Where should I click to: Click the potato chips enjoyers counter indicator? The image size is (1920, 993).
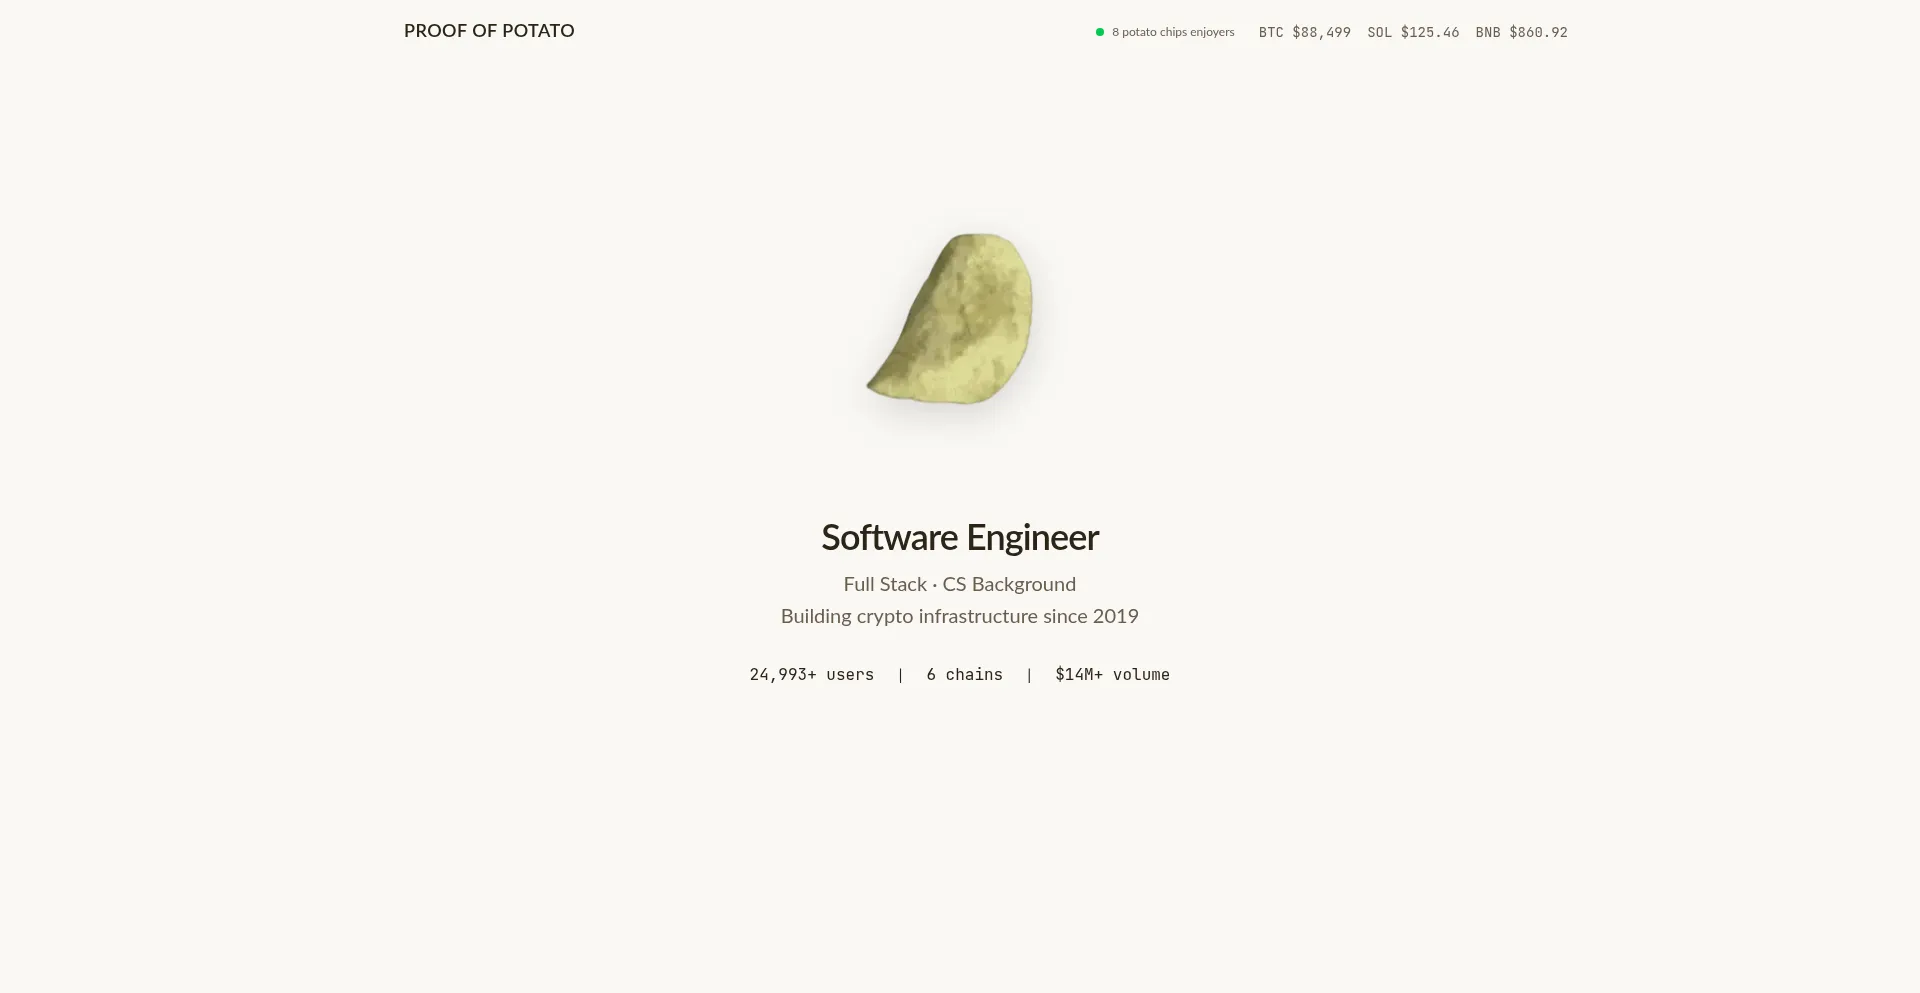tap(1164, 31)
